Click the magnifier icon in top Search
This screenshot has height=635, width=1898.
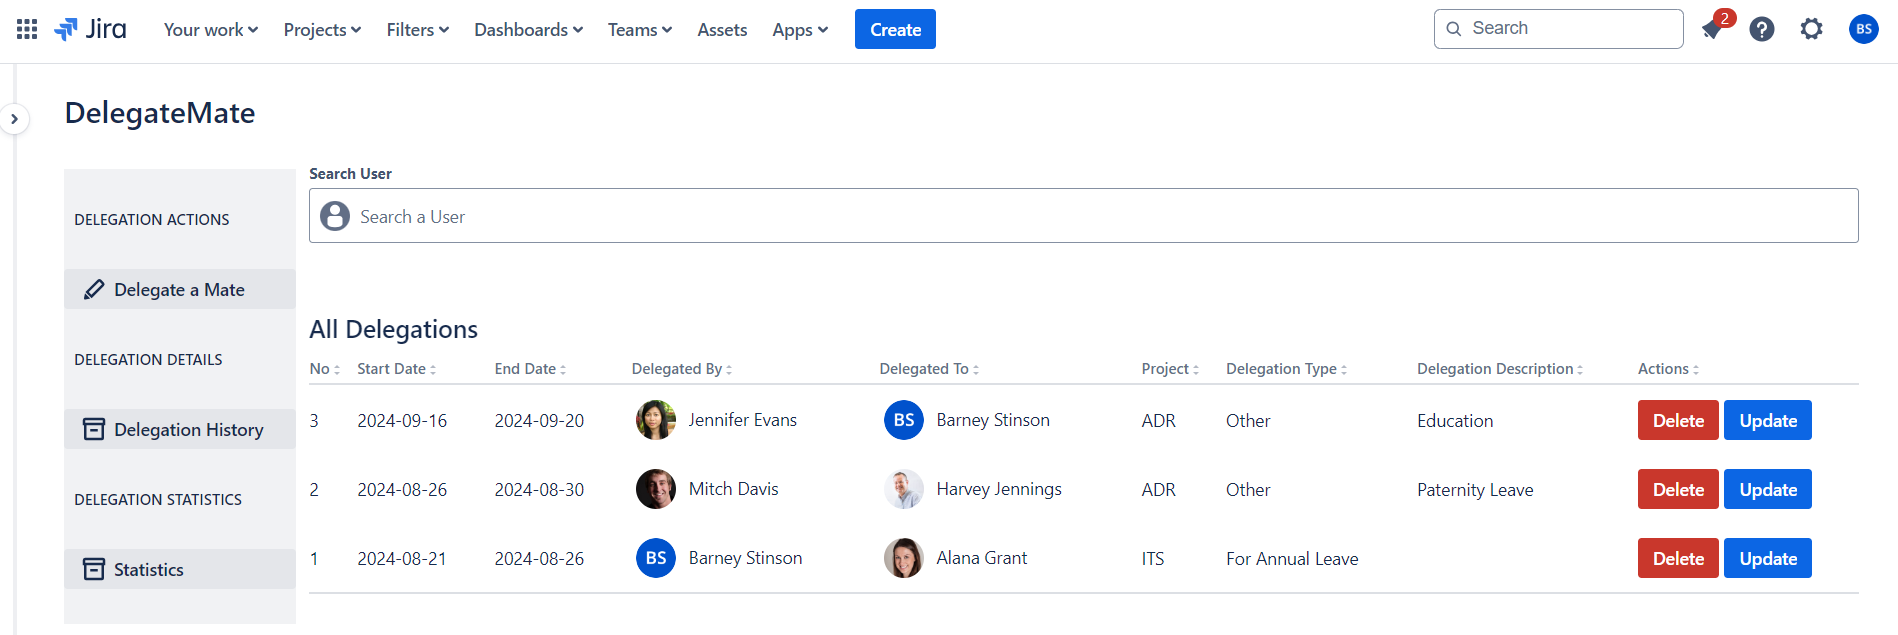pyautogui.click(x=1454, y=29)
